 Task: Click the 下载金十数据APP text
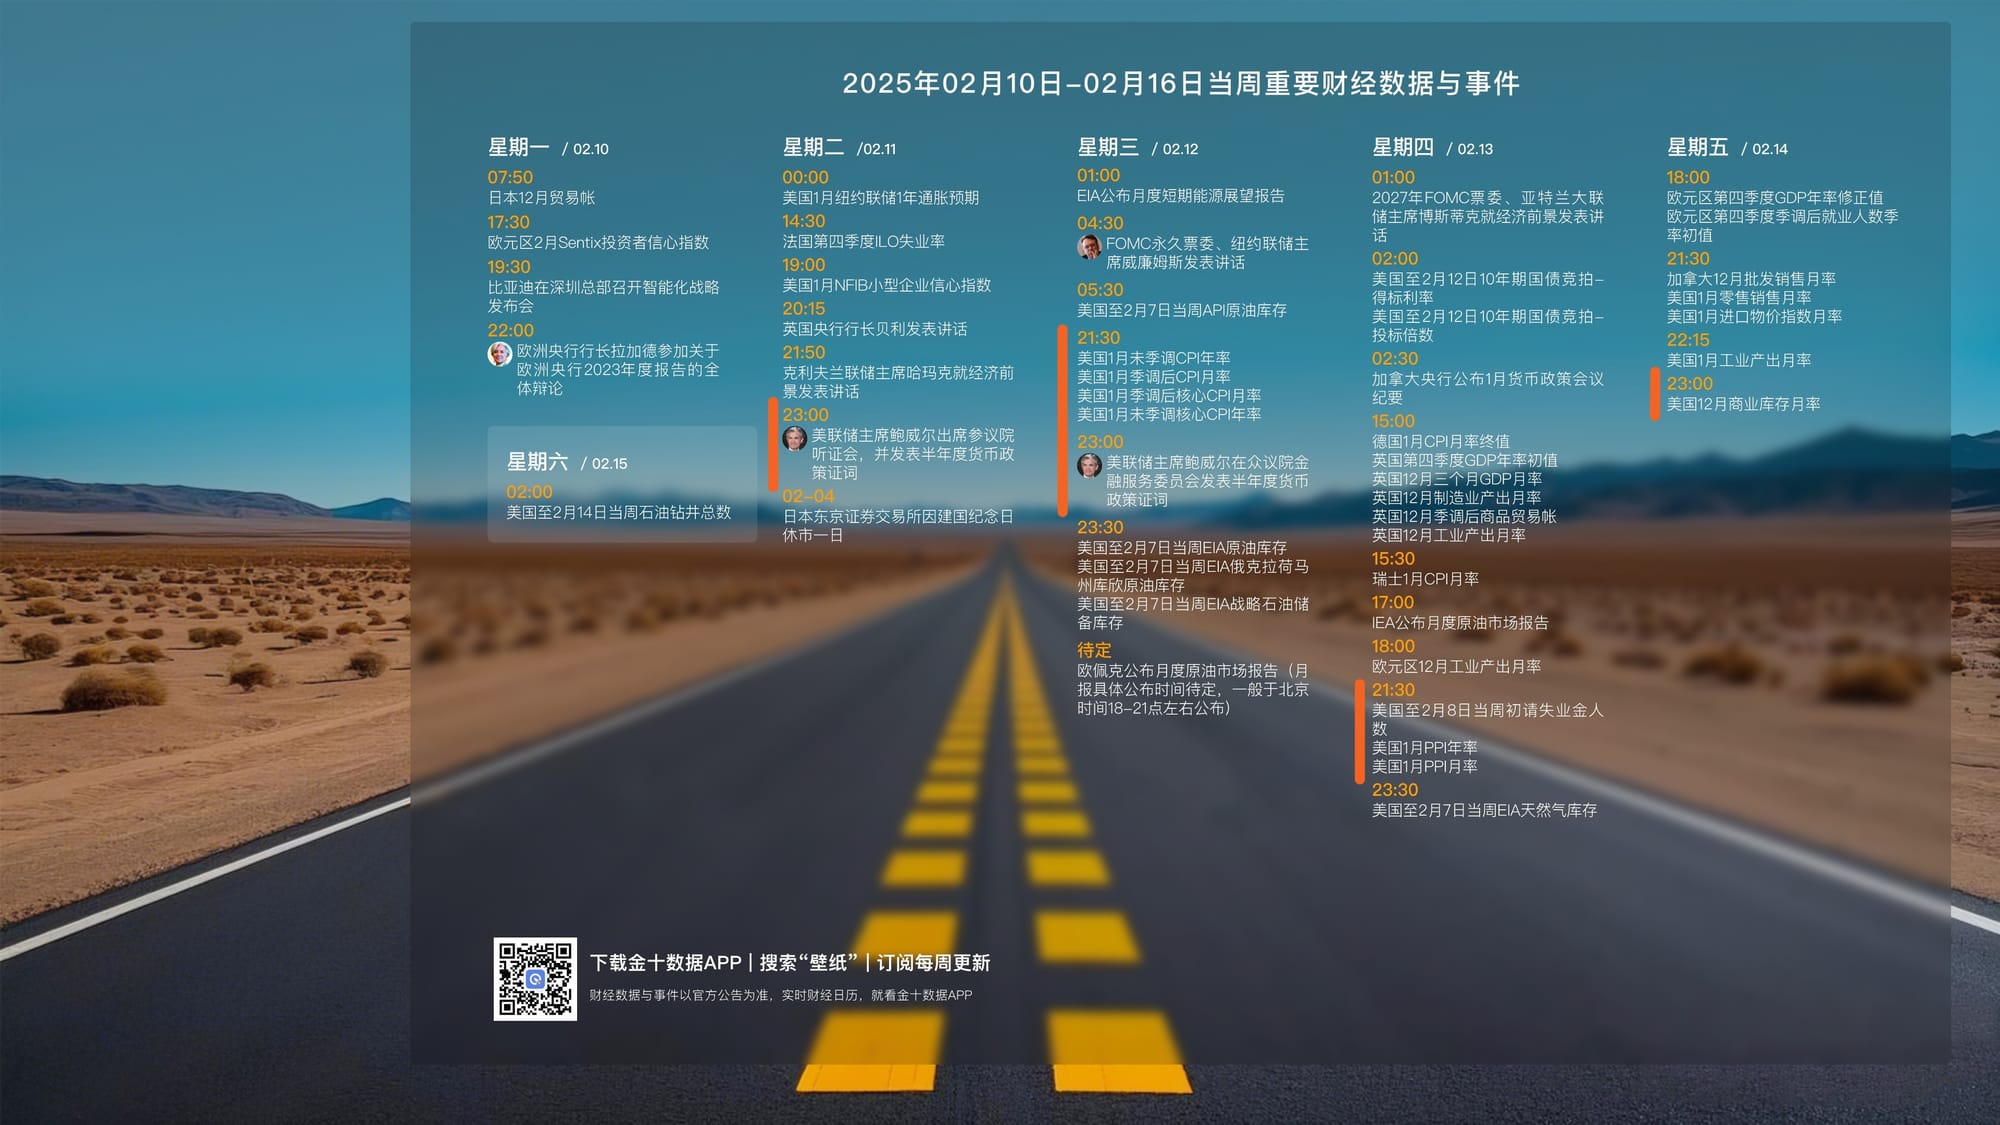point(665,963)
